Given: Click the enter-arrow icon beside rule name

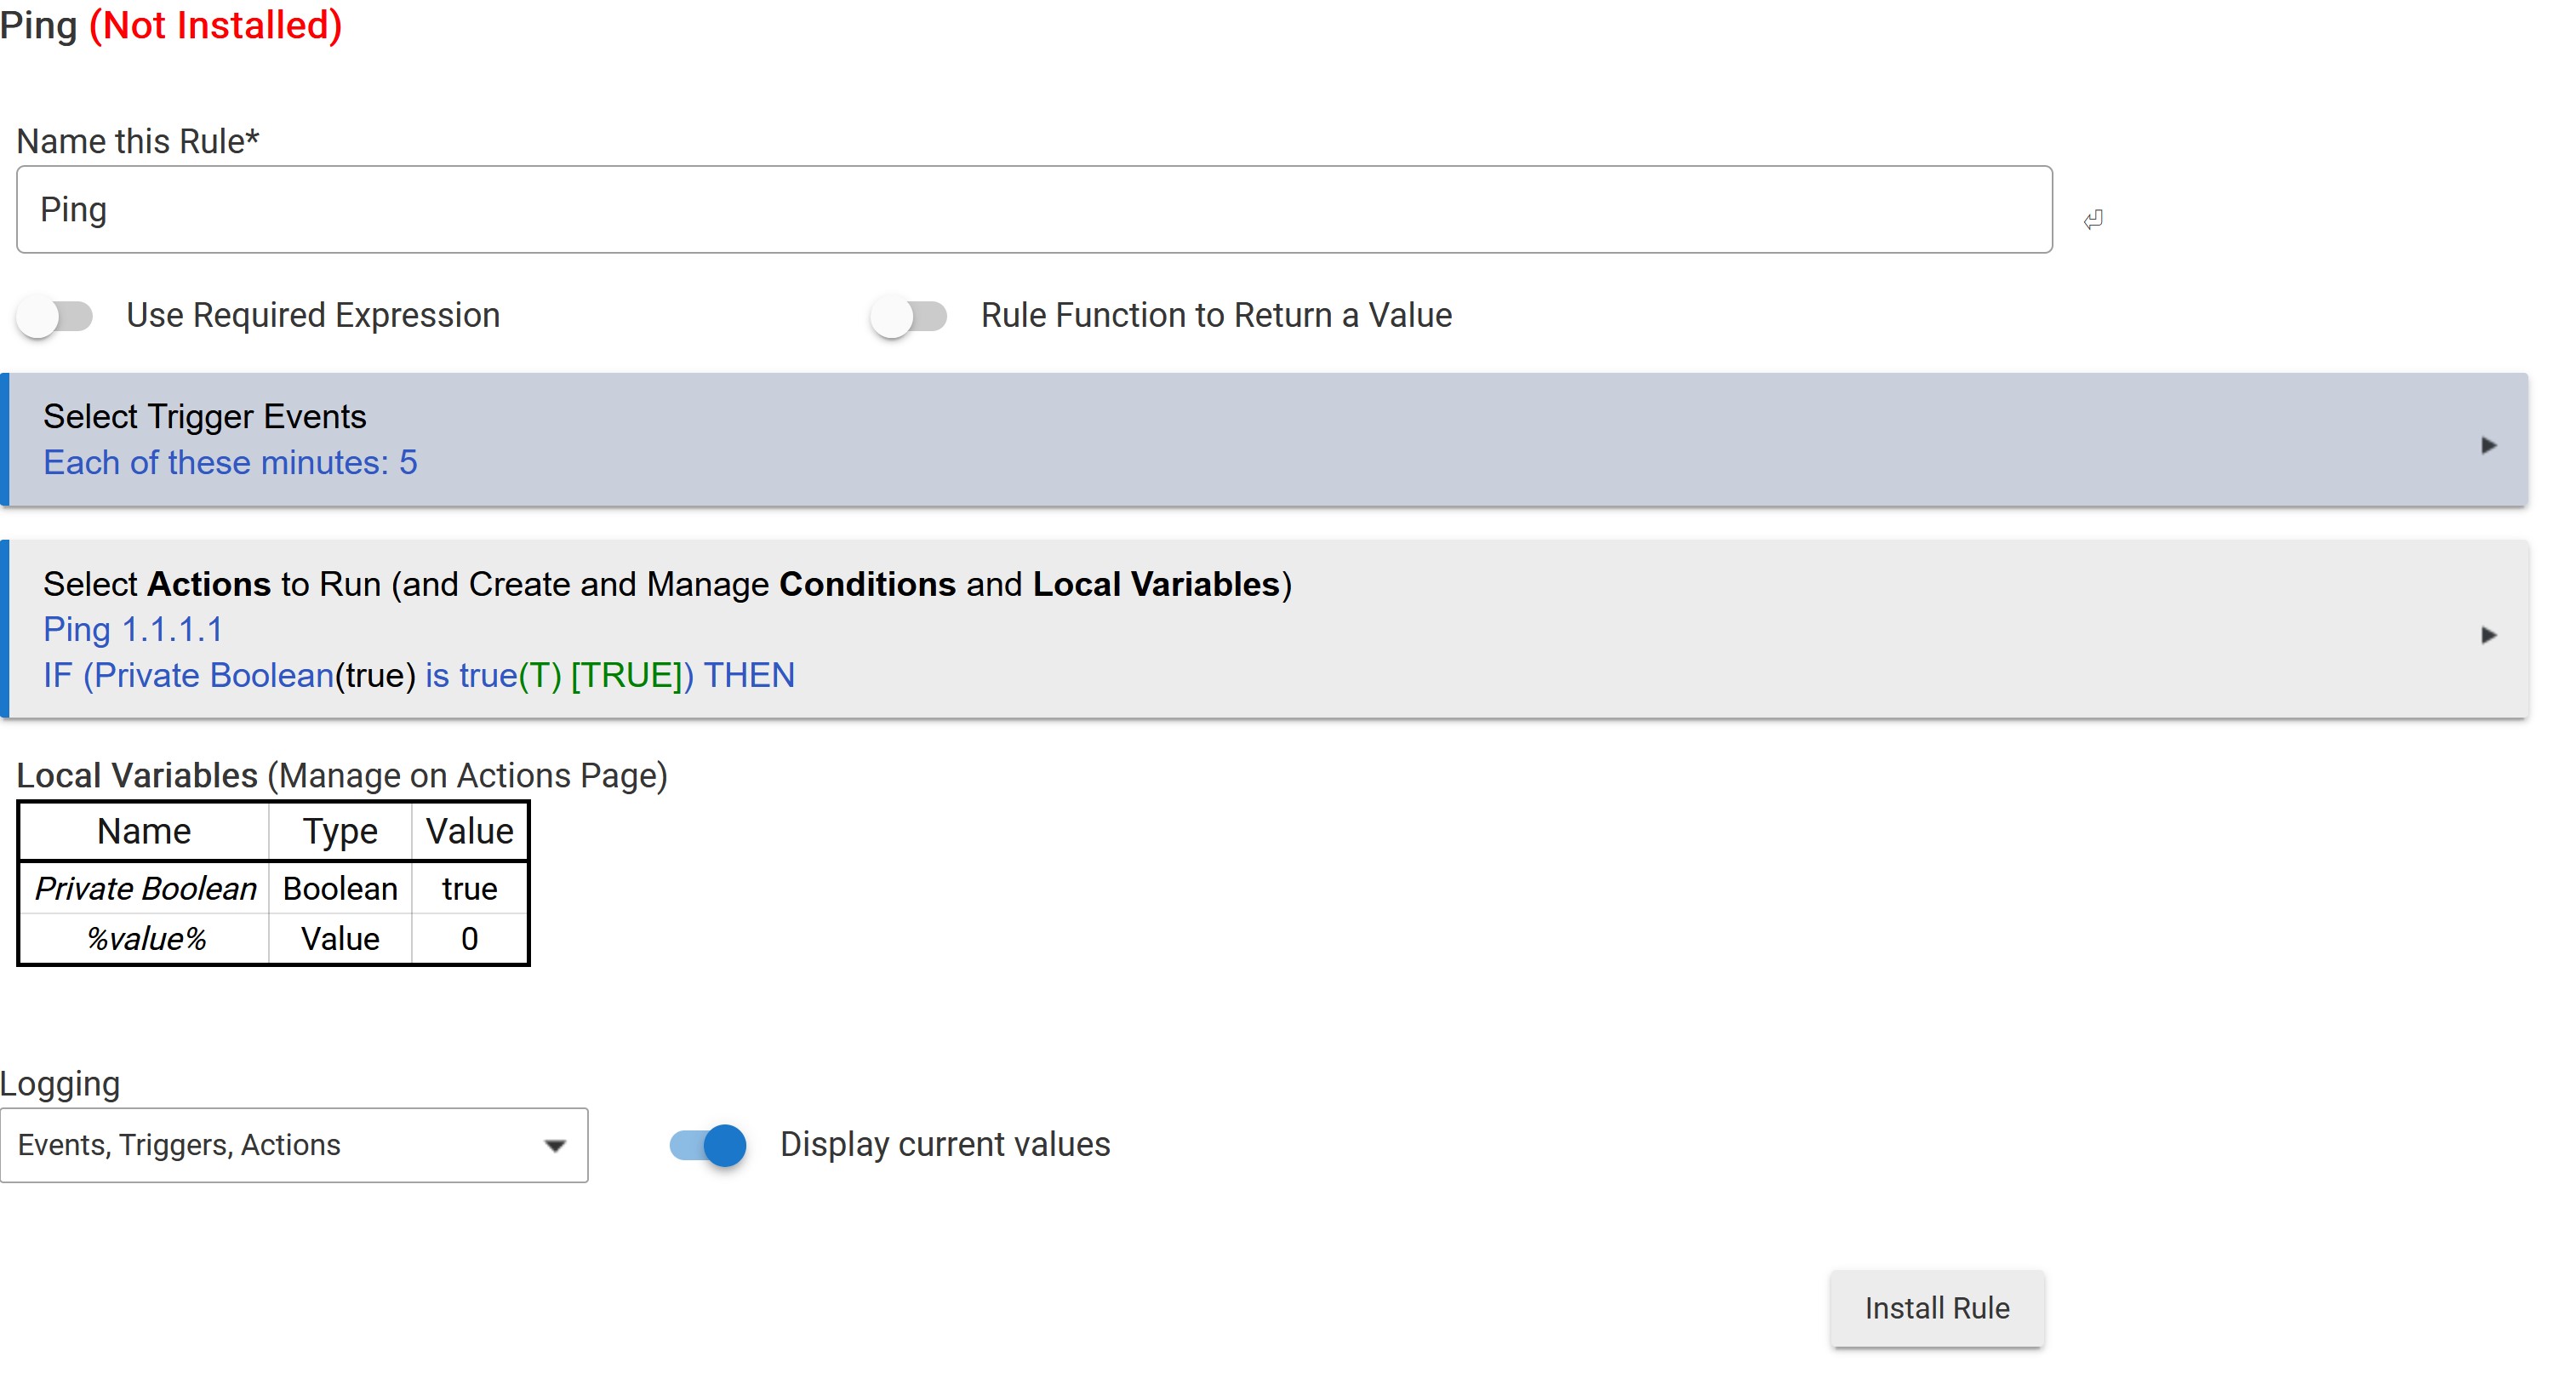Looking at the screenshot, I should (2092, 219).
